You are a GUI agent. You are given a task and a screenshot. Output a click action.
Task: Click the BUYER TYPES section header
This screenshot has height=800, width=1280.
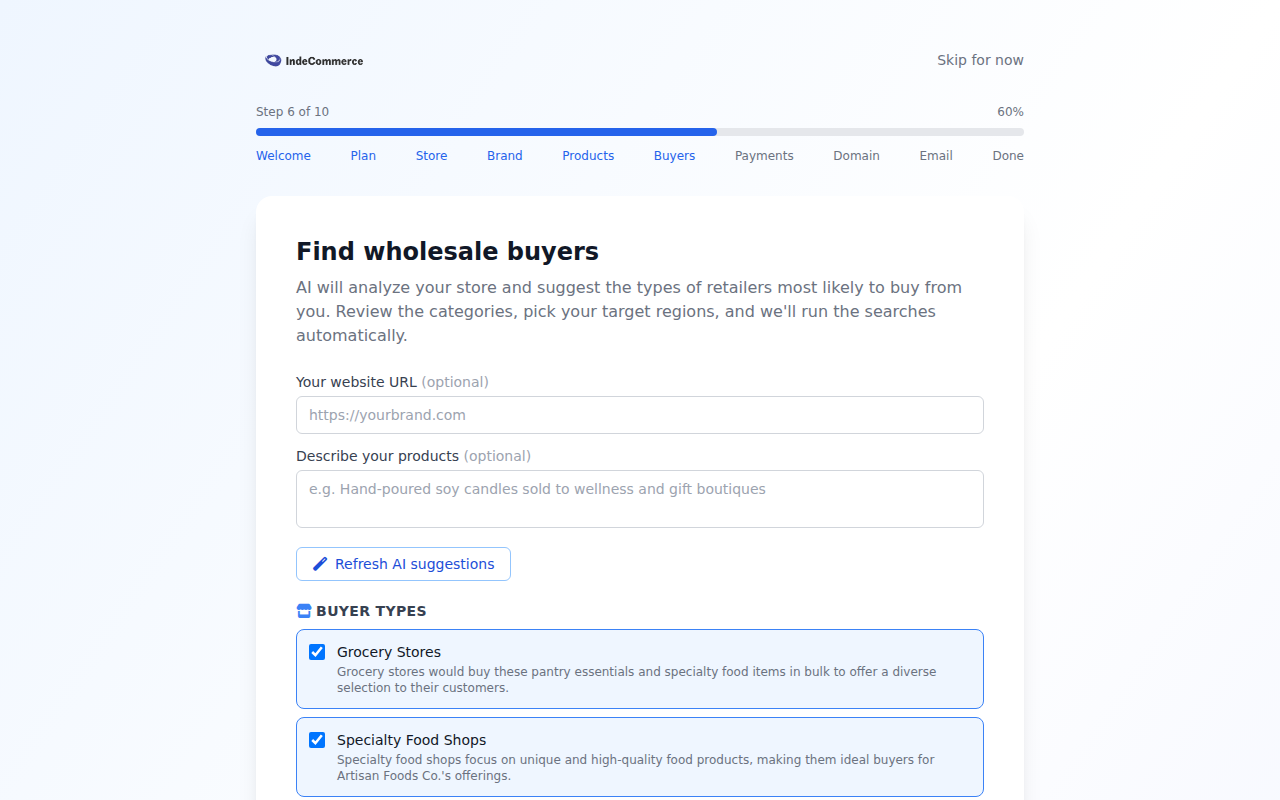pos(371,611)
